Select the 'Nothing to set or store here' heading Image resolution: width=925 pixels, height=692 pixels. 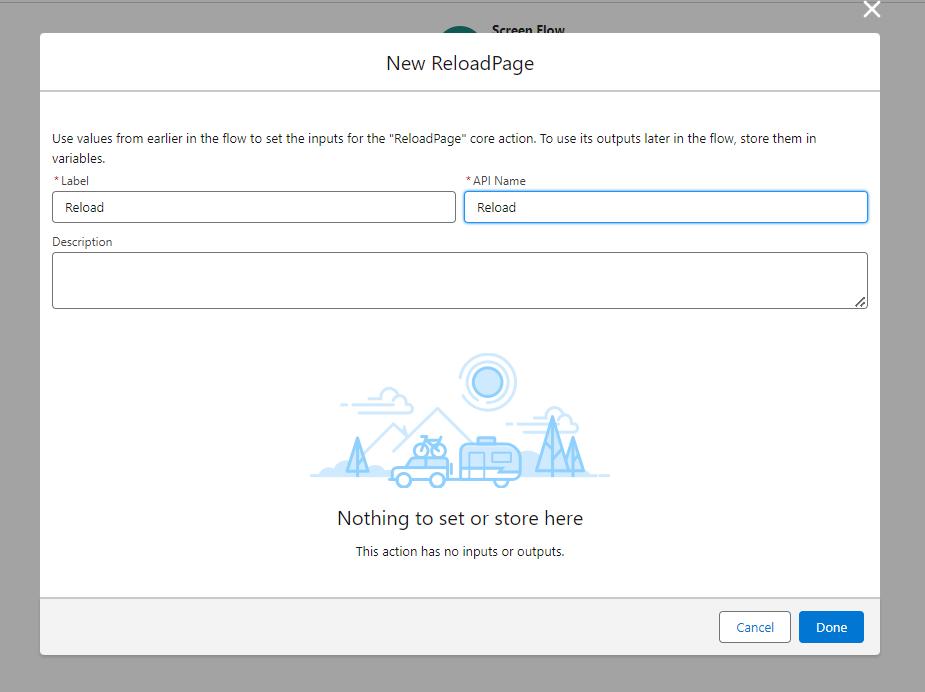click(x=460, y=518)
